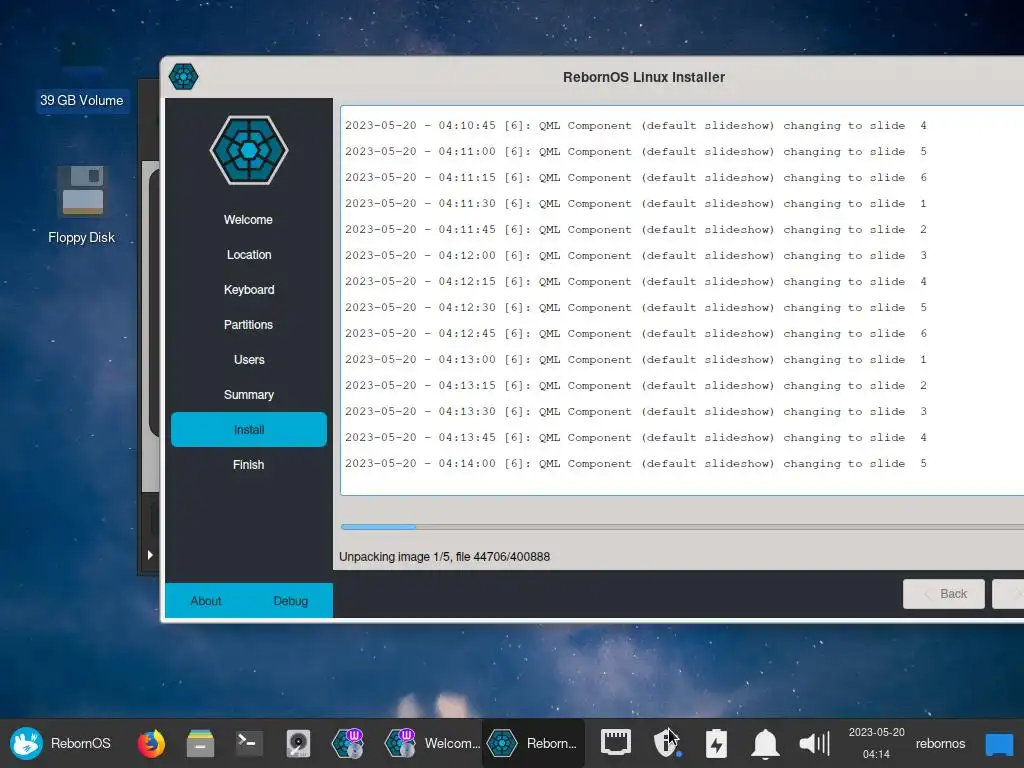The width and height of the screenshot is (1024, 768).
Task: Click the RebornOS Linux Installer title
Action: [x=644, y=77]
